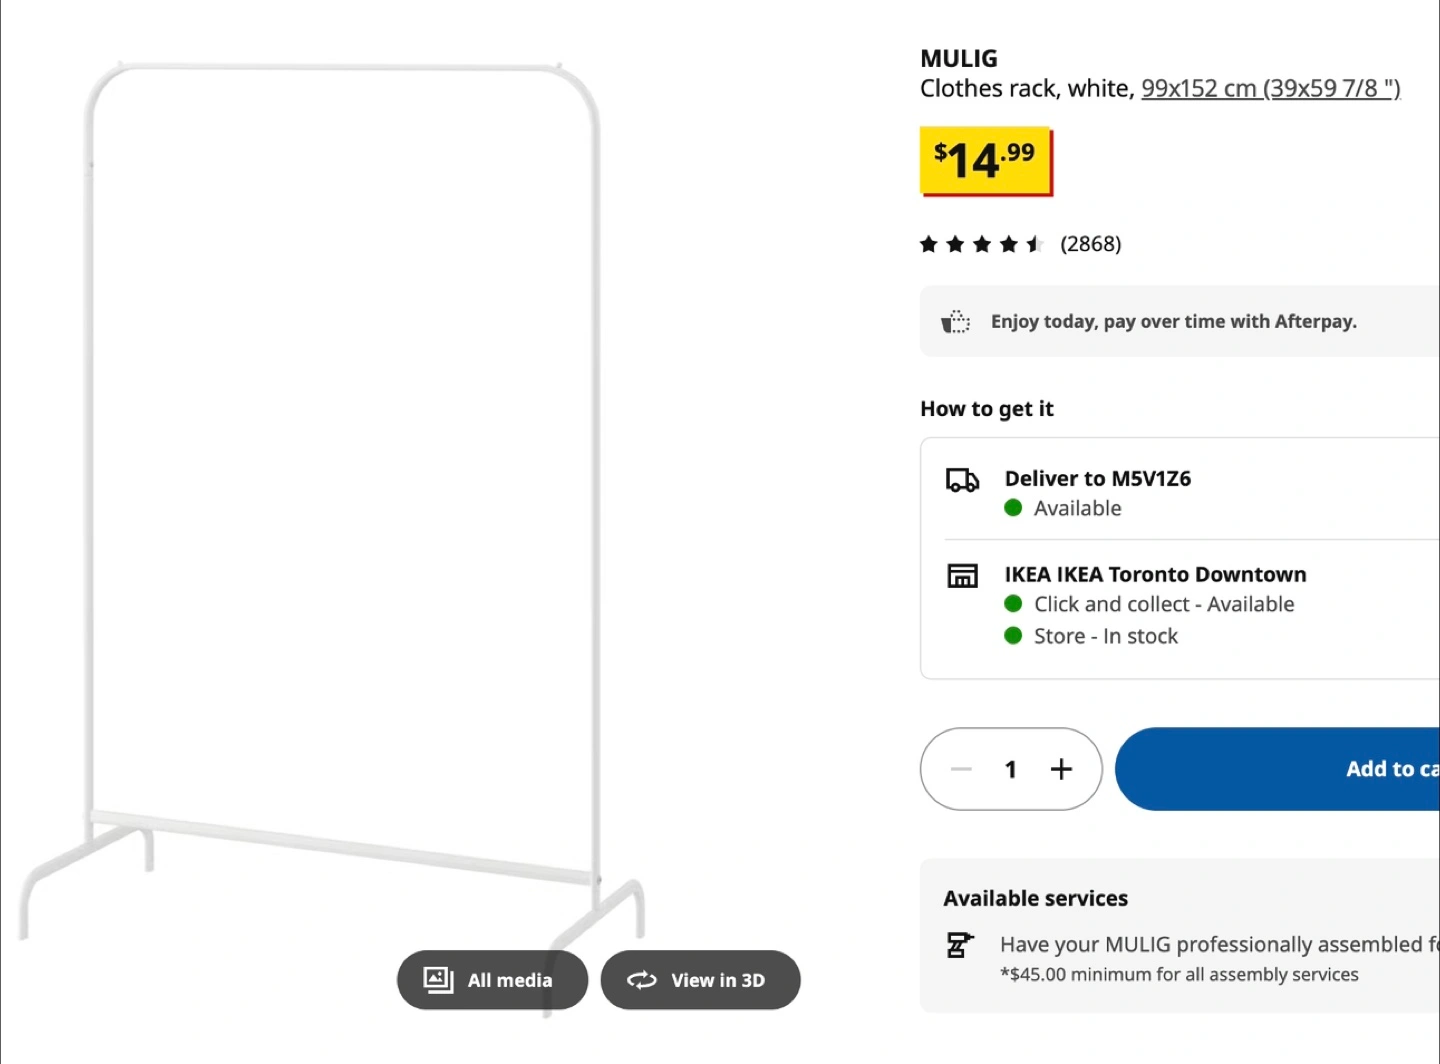Open All media gallery button

[491, 980]
